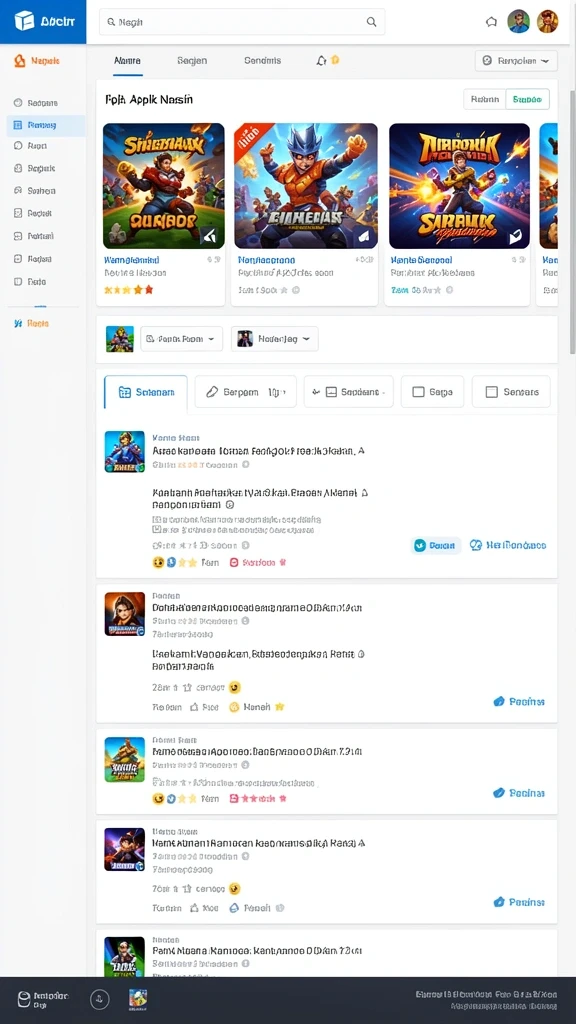Viewport: 576px width, 1024px height.
Task: Open the first post's game thumbnail
Action: 125,451
